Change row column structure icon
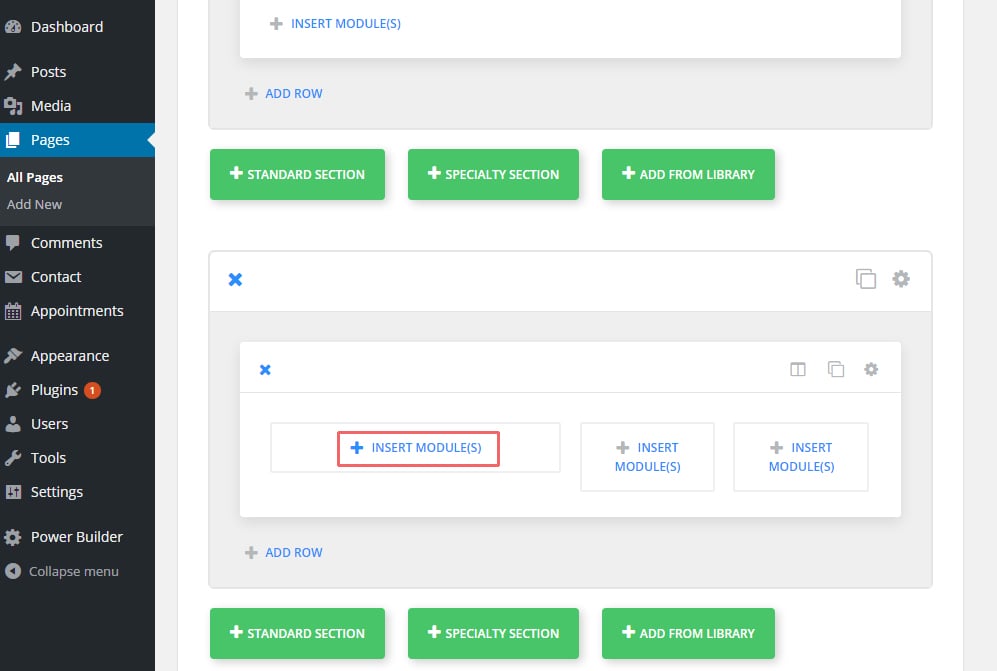The width and height of the screenshot is (997, 671). (x=797, y=370)
